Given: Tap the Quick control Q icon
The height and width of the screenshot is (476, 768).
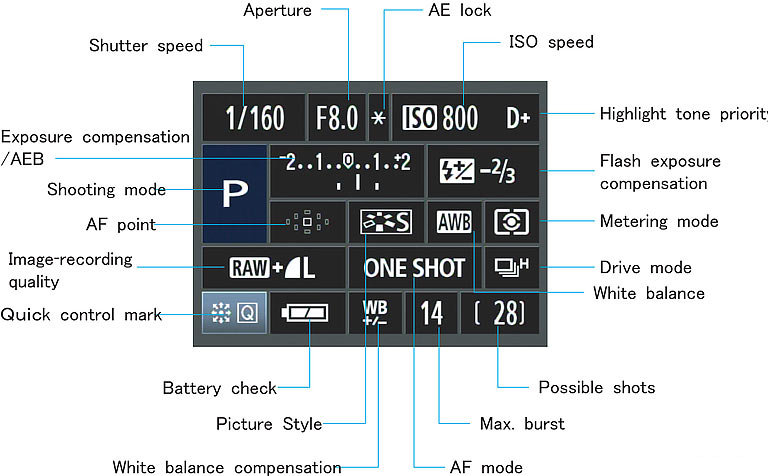Looking at the screenshot, I should point(233,313).
